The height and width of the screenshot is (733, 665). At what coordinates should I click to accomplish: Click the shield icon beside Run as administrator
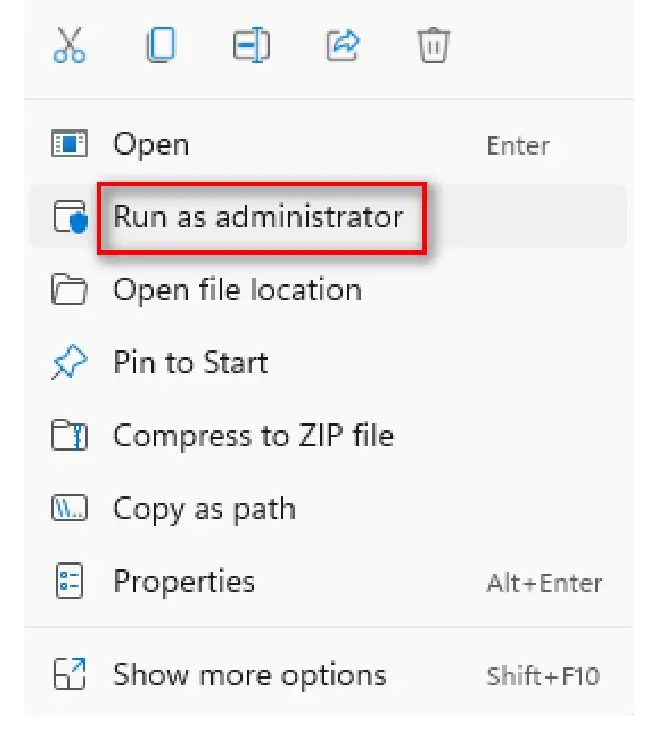tap(70, 217)
